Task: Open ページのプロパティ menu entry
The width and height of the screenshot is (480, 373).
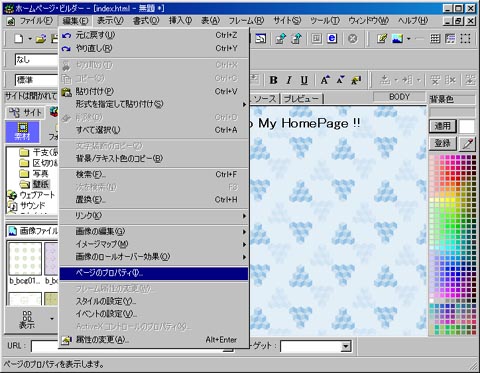Action: [x=154, y=273]
